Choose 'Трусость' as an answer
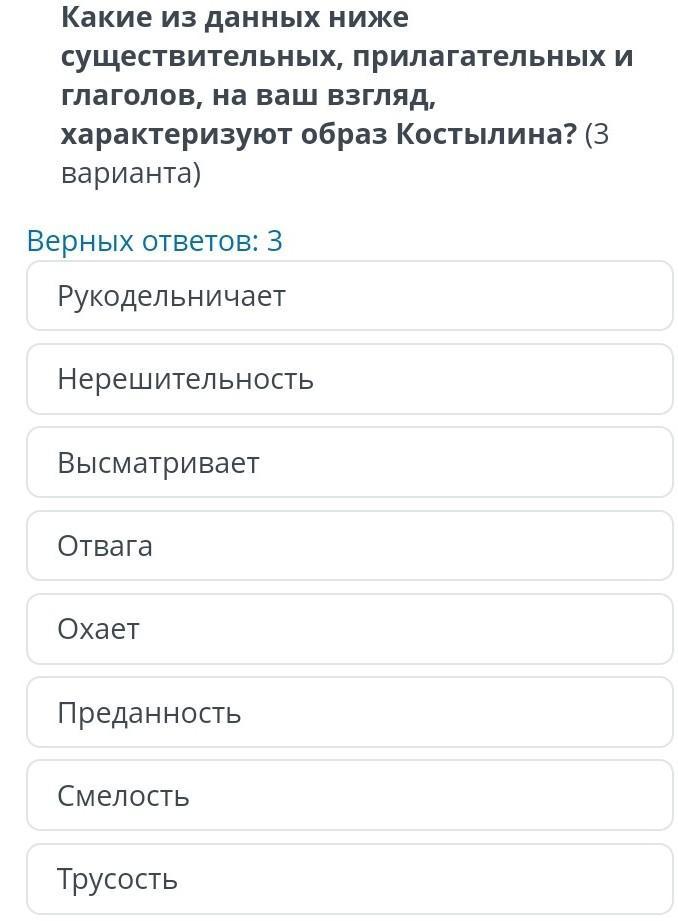The width and height of the screenshot is (678, 921). pyautogui.click(x=349, y=879)
